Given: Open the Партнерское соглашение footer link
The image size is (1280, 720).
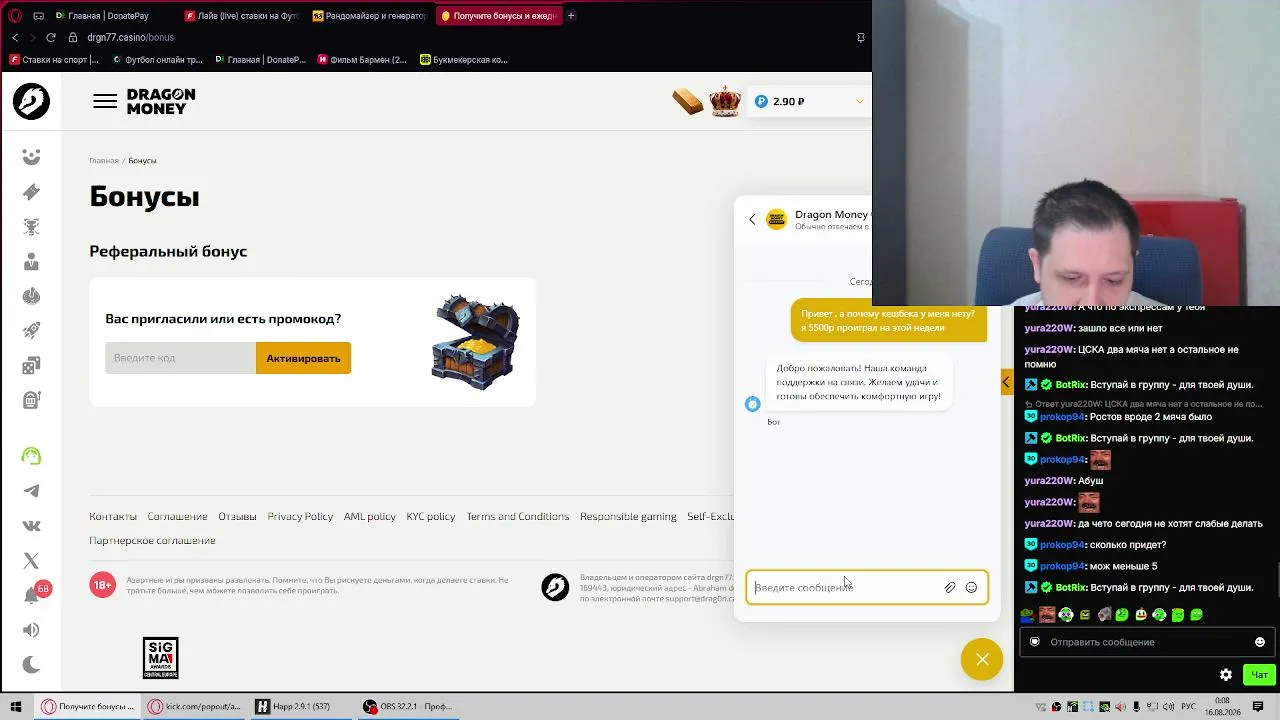Looking at the screenshot, I should click(x=152, y=540).
